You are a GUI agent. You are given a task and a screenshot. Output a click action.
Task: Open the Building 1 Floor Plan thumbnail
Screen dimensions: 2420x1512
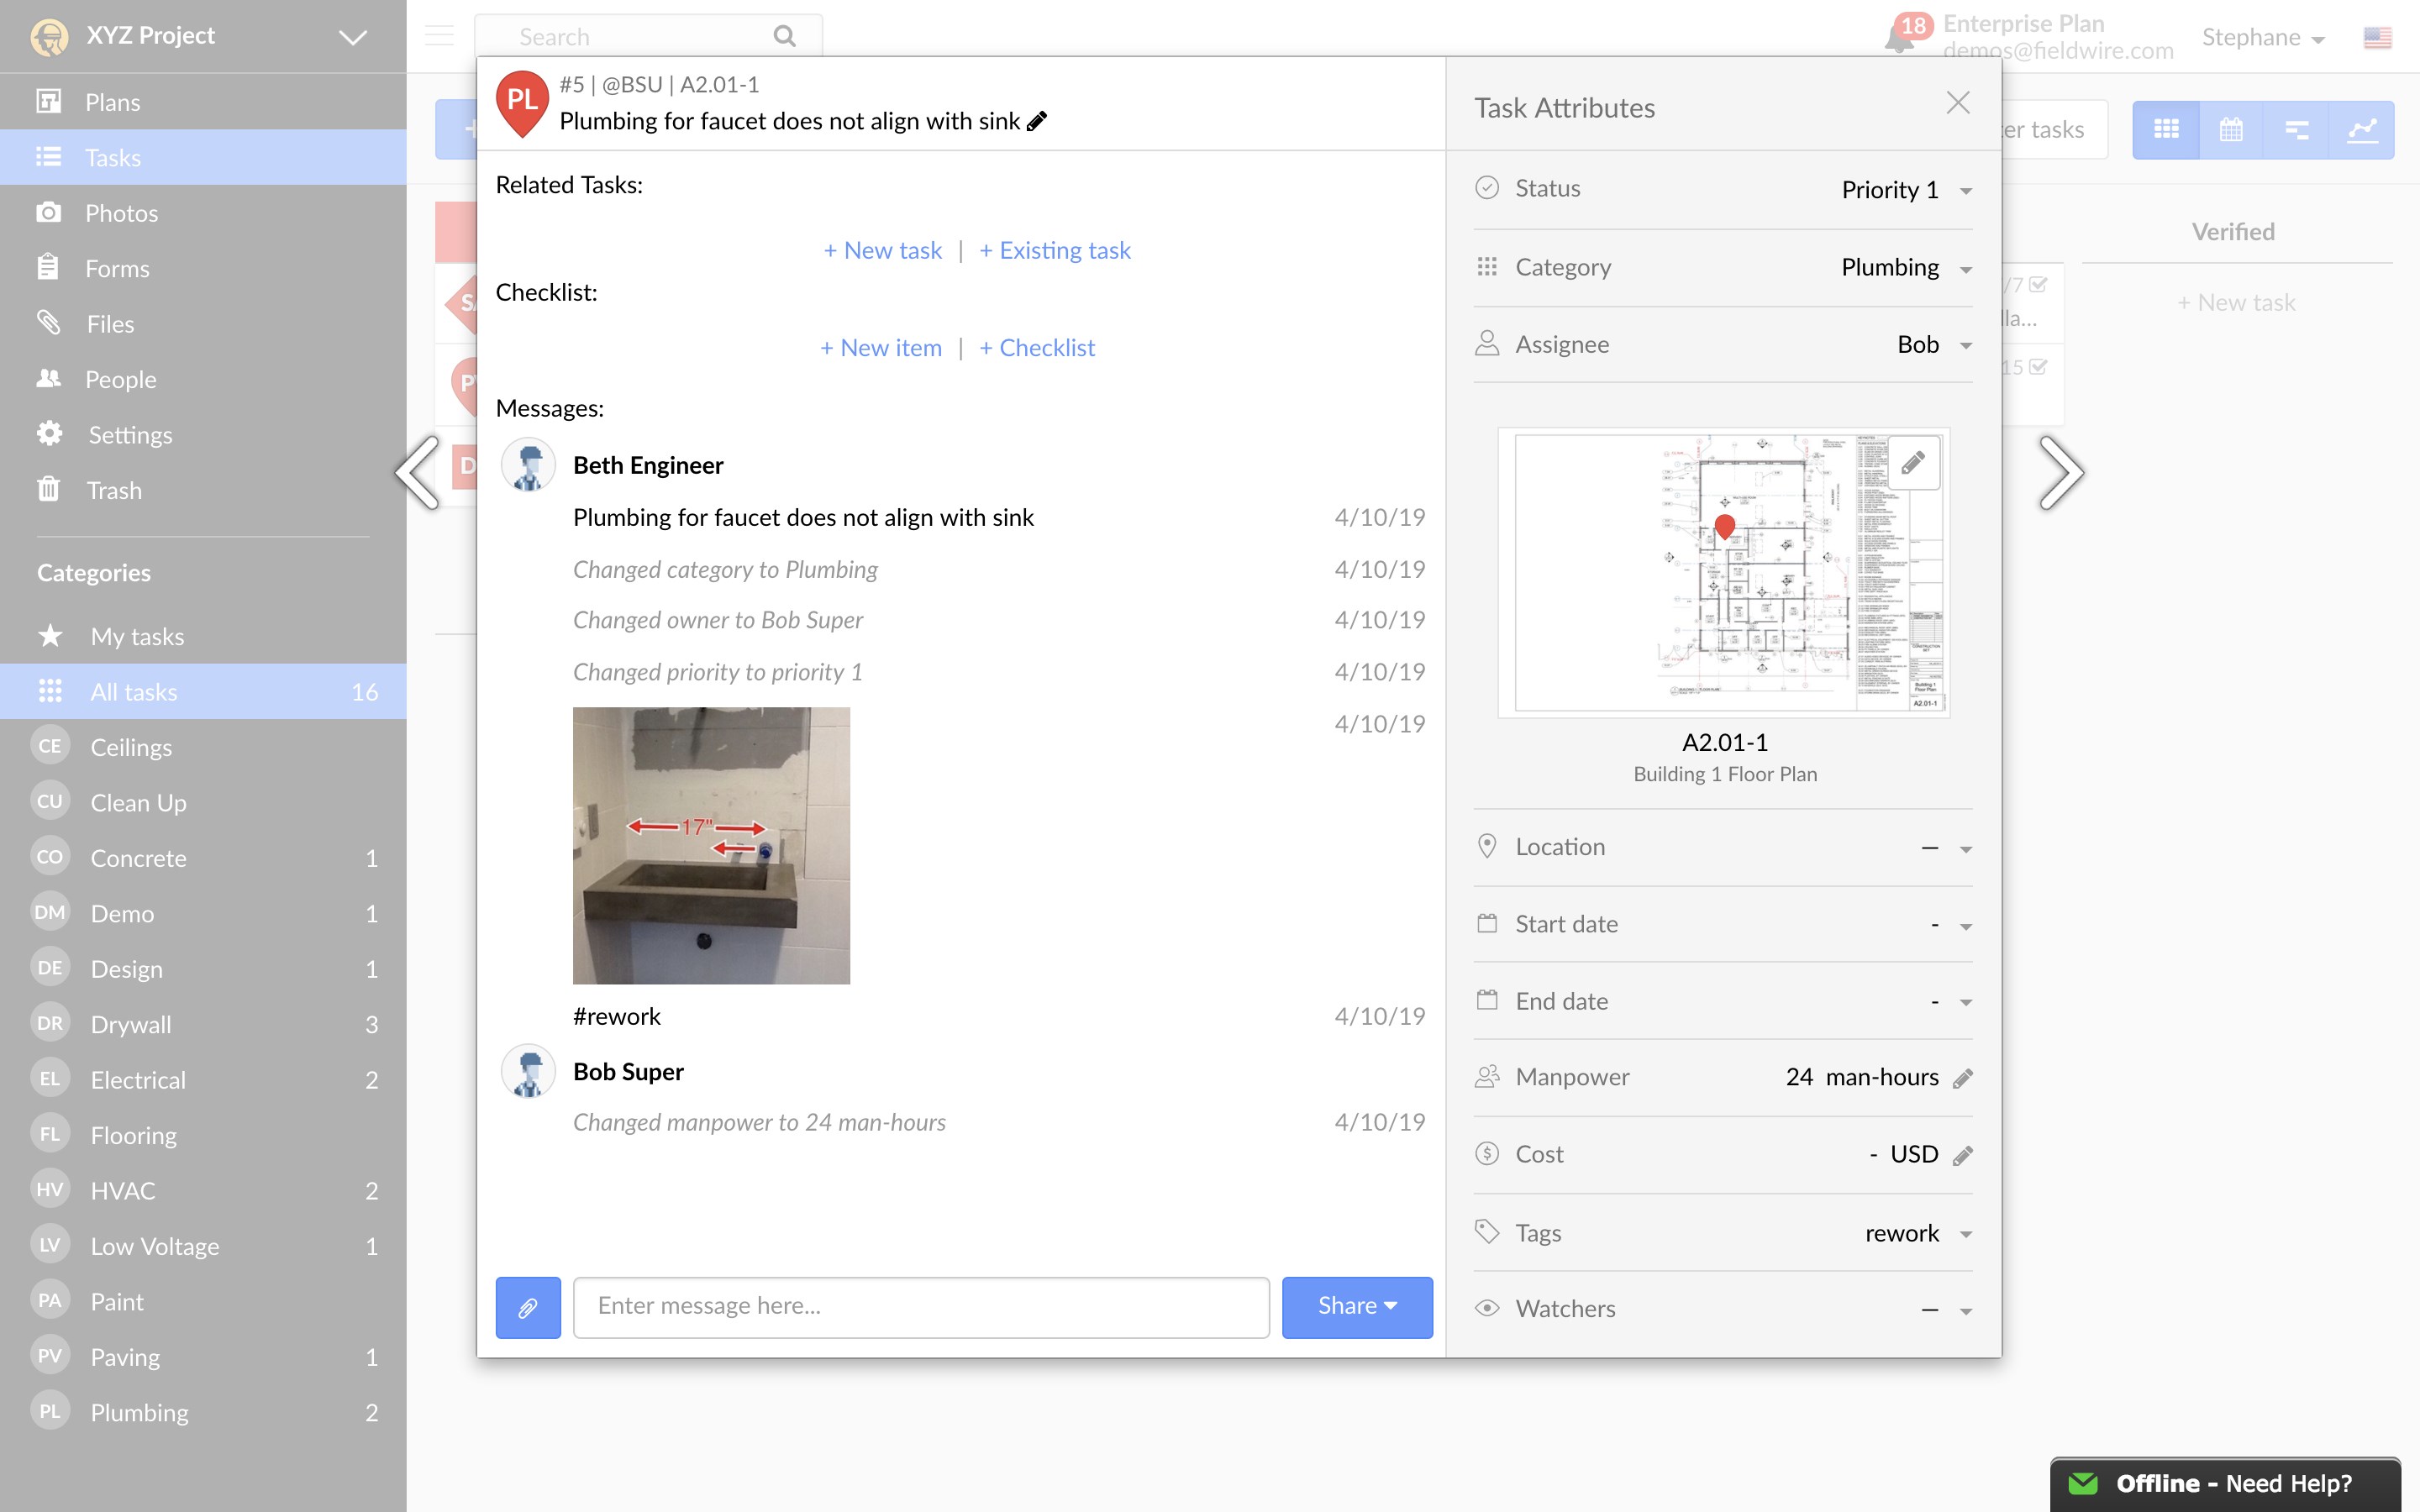point(1724,573)
